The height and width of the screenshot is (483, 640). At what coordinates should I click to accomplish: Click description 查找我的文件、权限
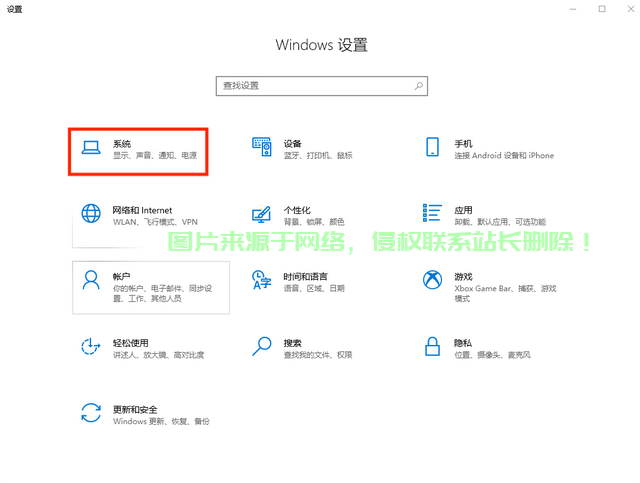318,355
